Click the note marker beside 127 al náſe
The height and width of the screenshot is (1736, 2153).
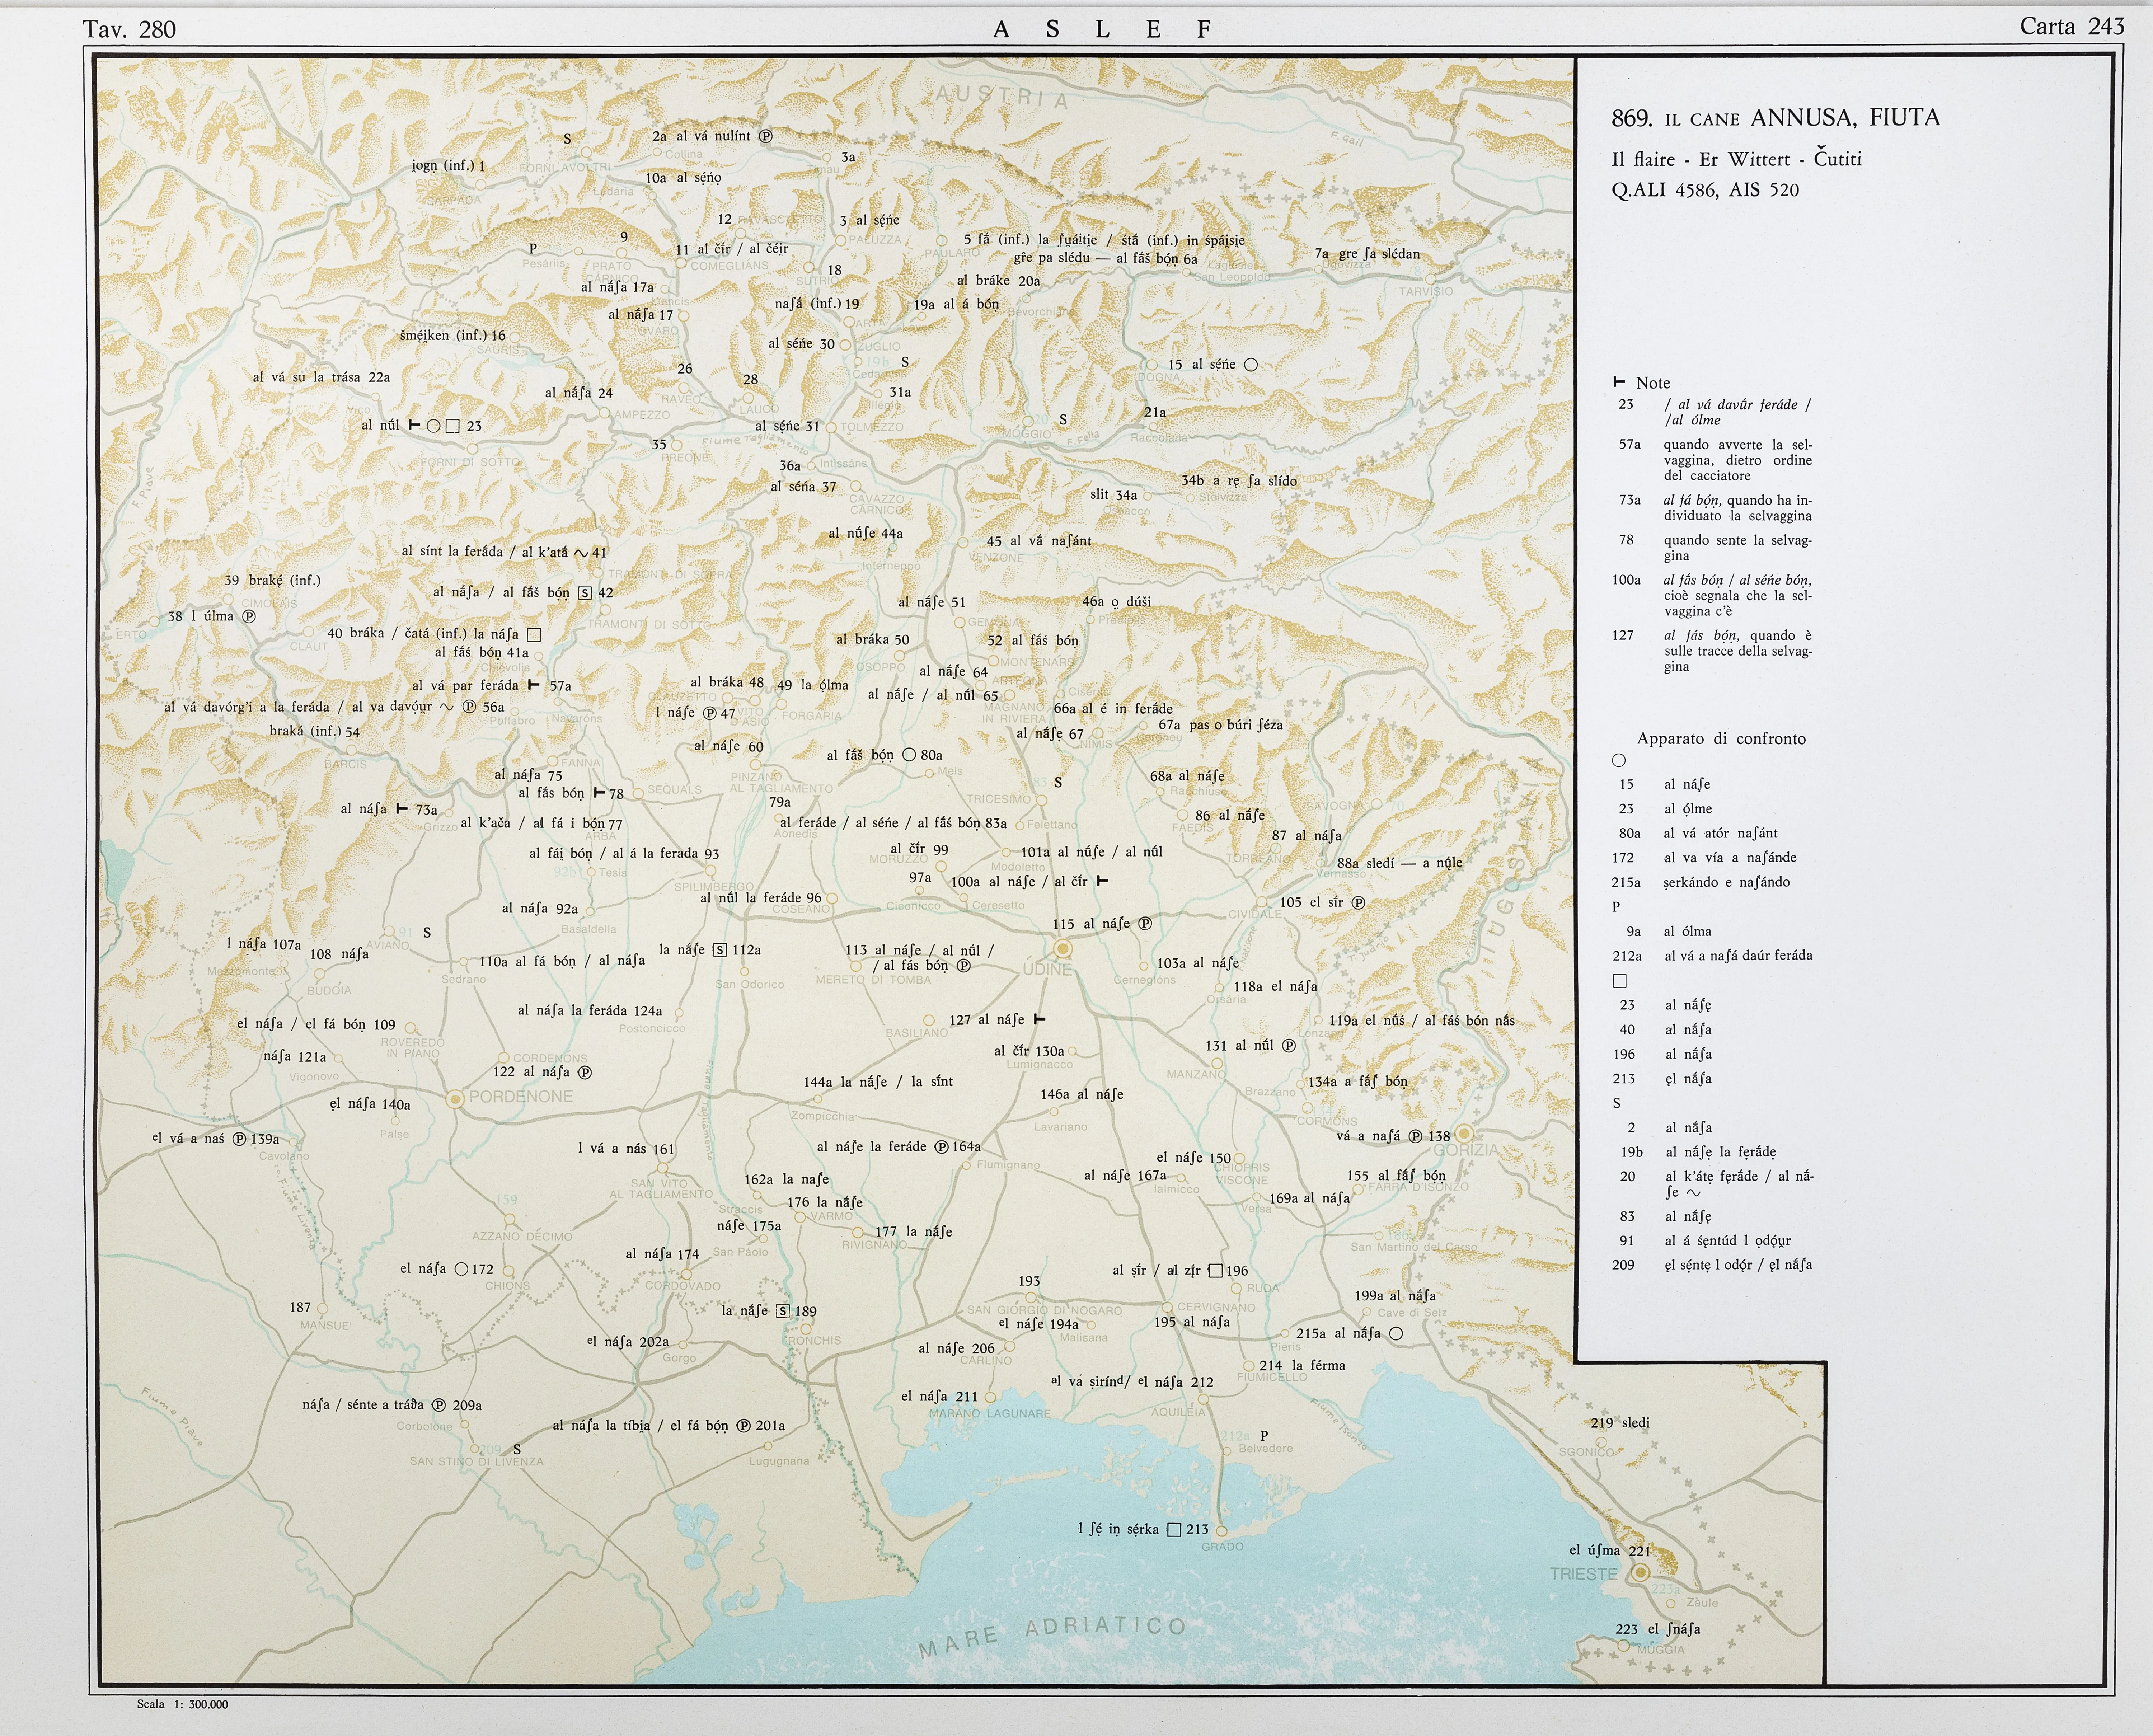[x=1039, y=1019]
